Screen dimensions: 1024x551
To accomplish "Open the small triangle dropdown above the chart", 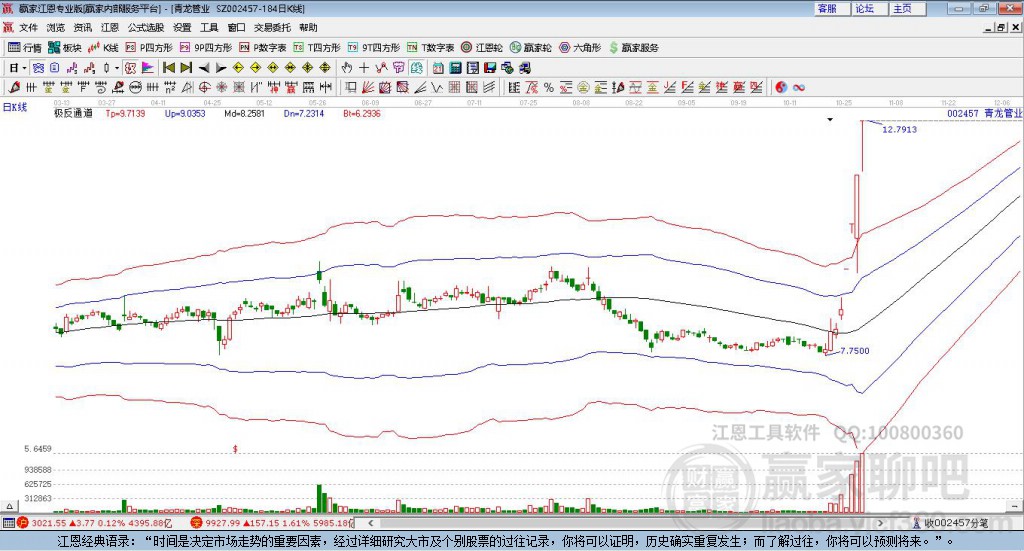I will 829,120.
